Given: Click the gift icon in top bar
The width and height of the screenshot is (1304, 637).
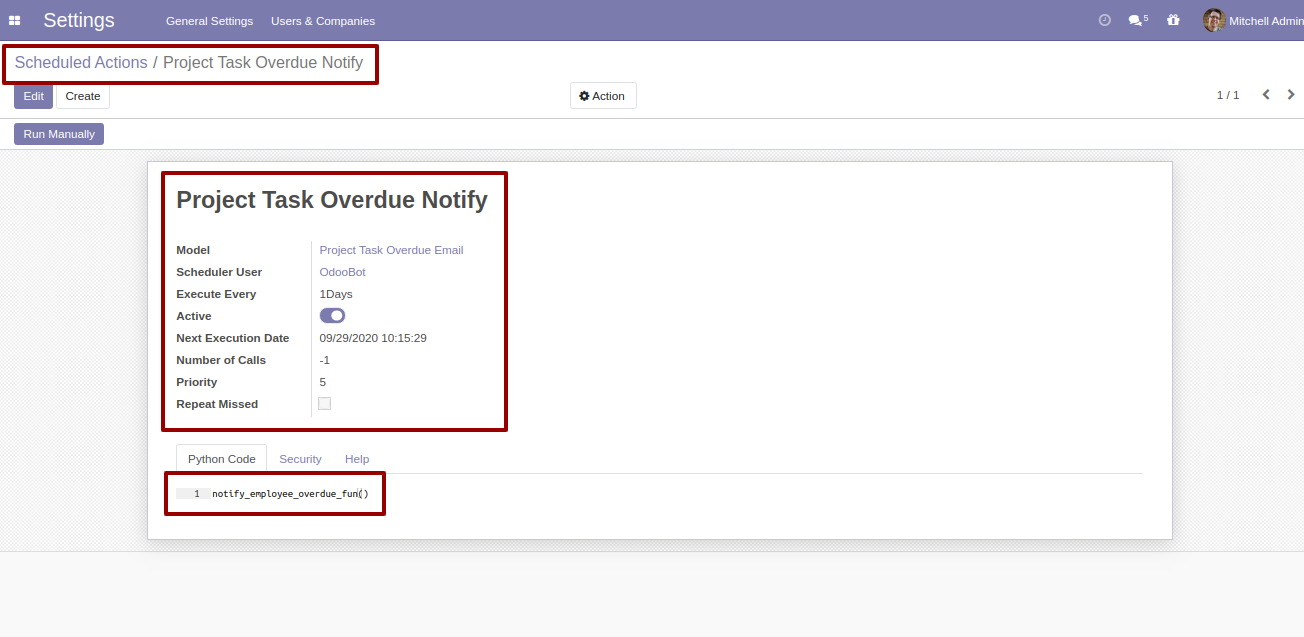Looking at the screenshot, I should (1173, 20).
